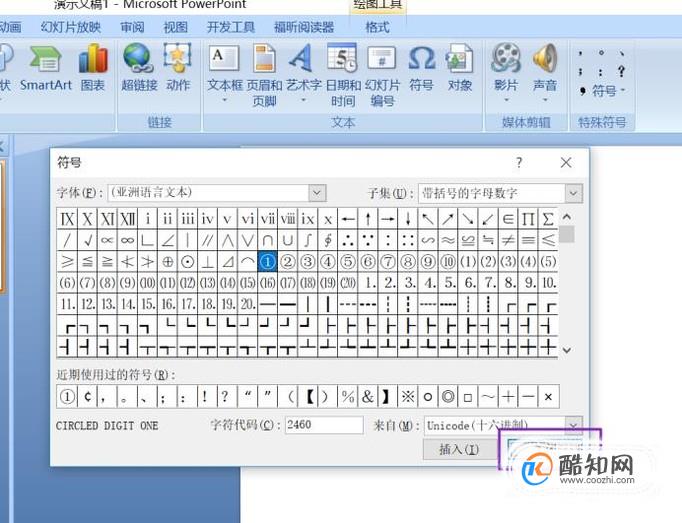Pick recent symbol ※
The width and height of the screenshot is (682, 523).
click(x=408, y=396)
